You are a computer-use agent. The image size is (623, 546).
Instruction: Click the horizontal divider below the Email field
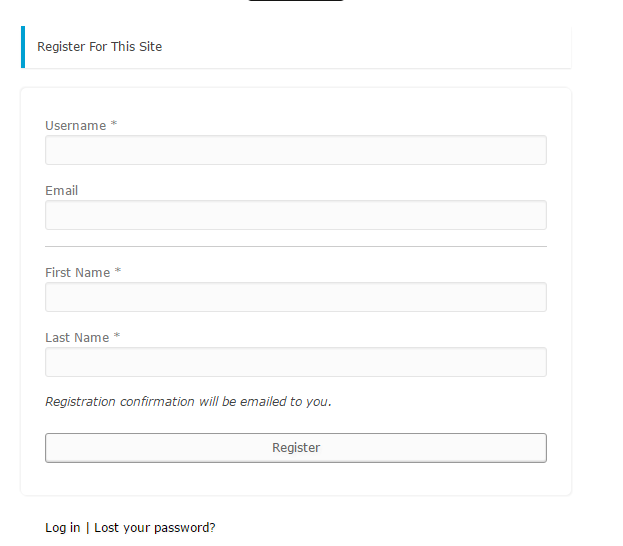[296, 246]
